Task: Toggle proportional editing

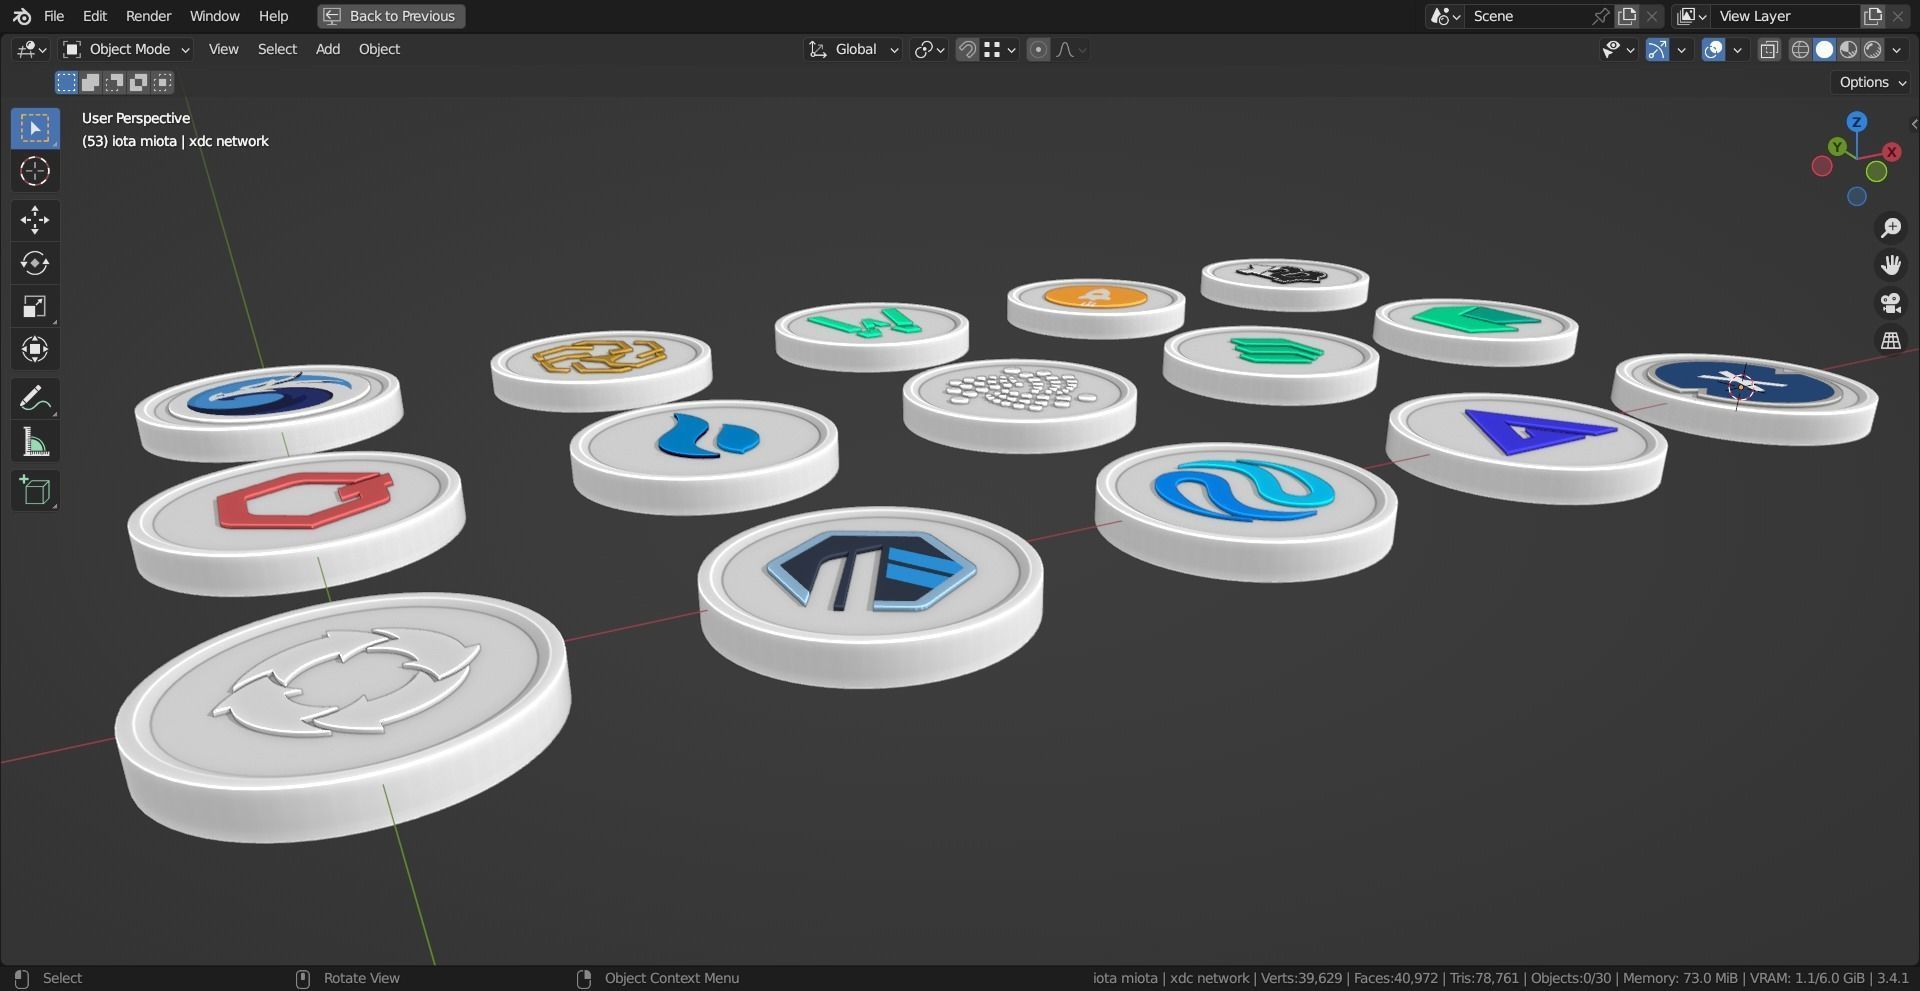Action: tap(1038, 49)
